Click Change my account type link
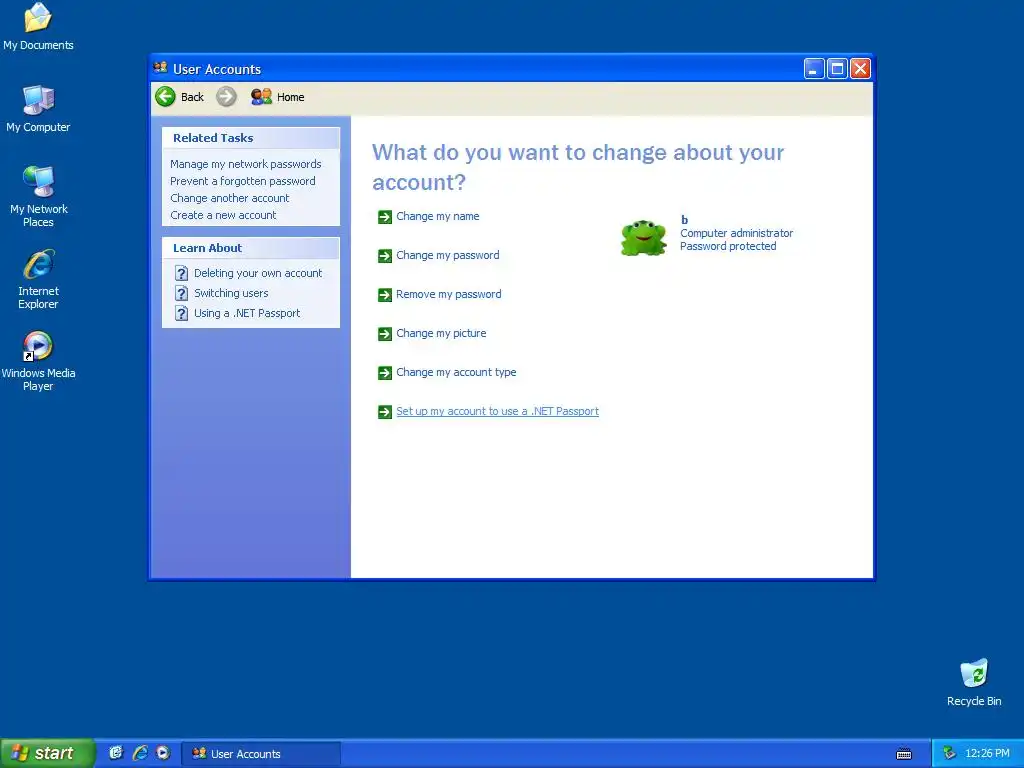 tap(456, 372)
